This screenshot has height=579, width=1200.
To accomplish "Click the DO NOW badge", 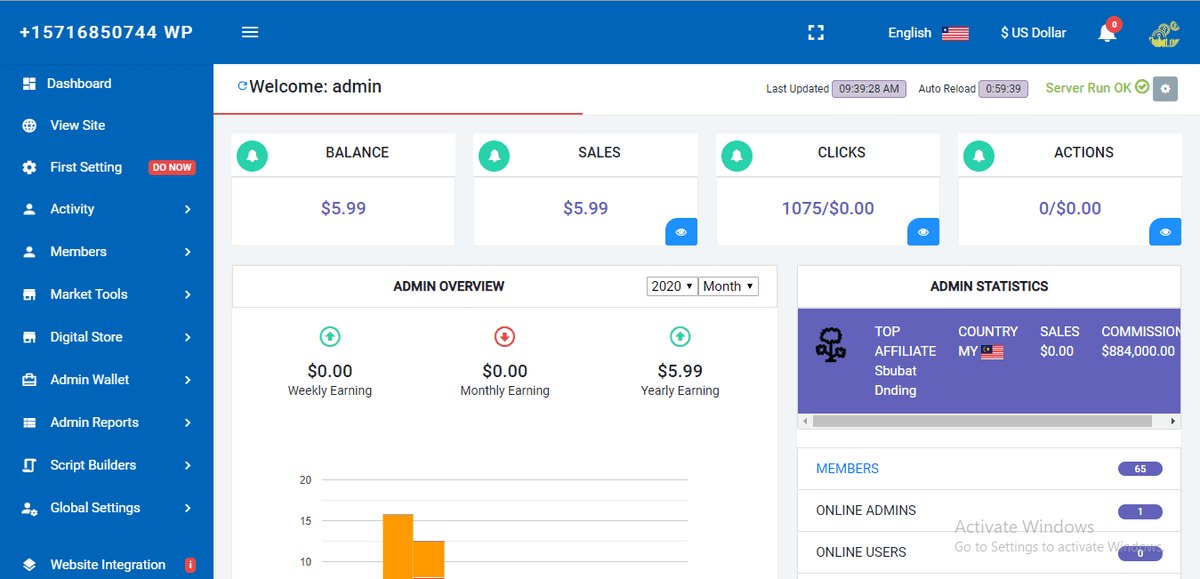I will click(171, 168).
